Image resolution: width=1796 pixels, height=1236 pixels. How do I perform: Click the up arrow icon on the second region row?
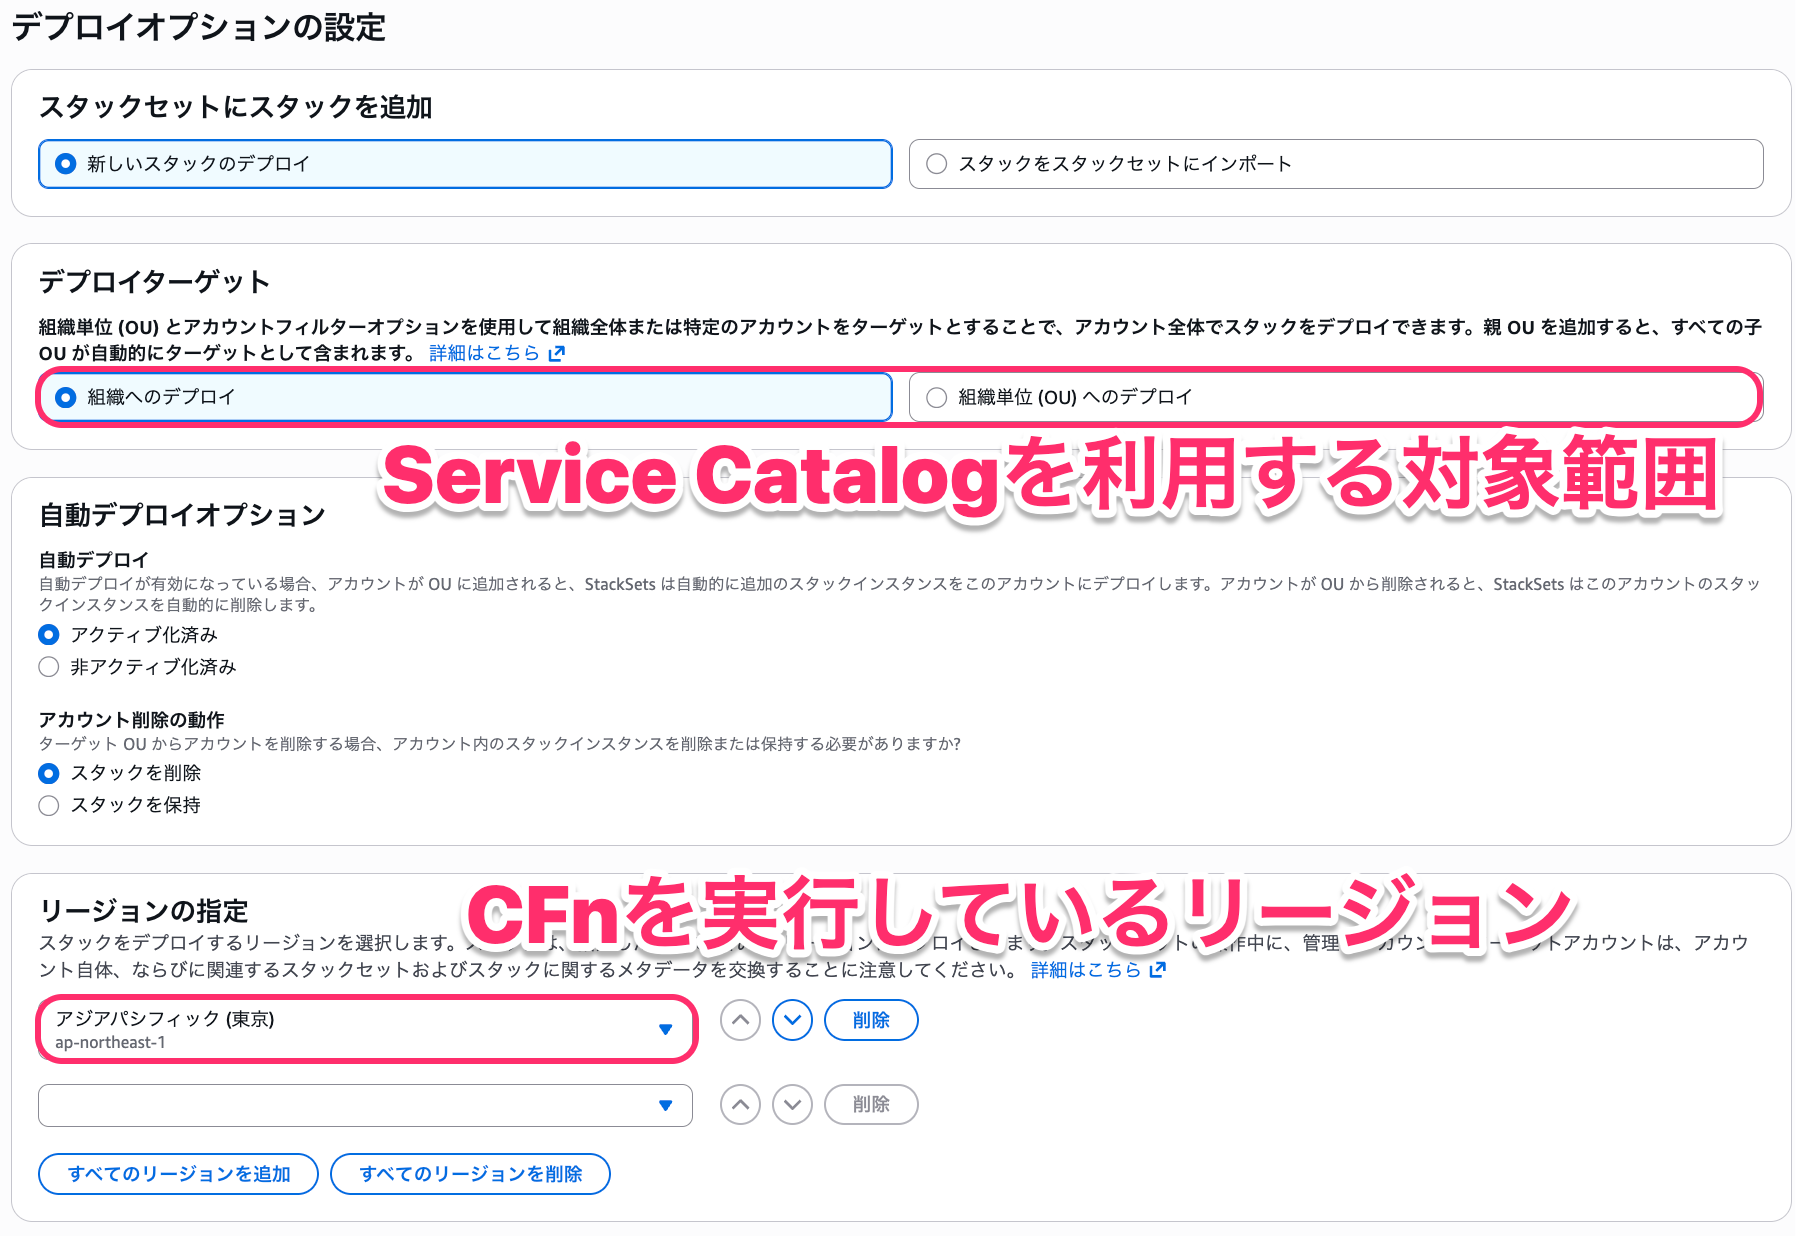740,1105
